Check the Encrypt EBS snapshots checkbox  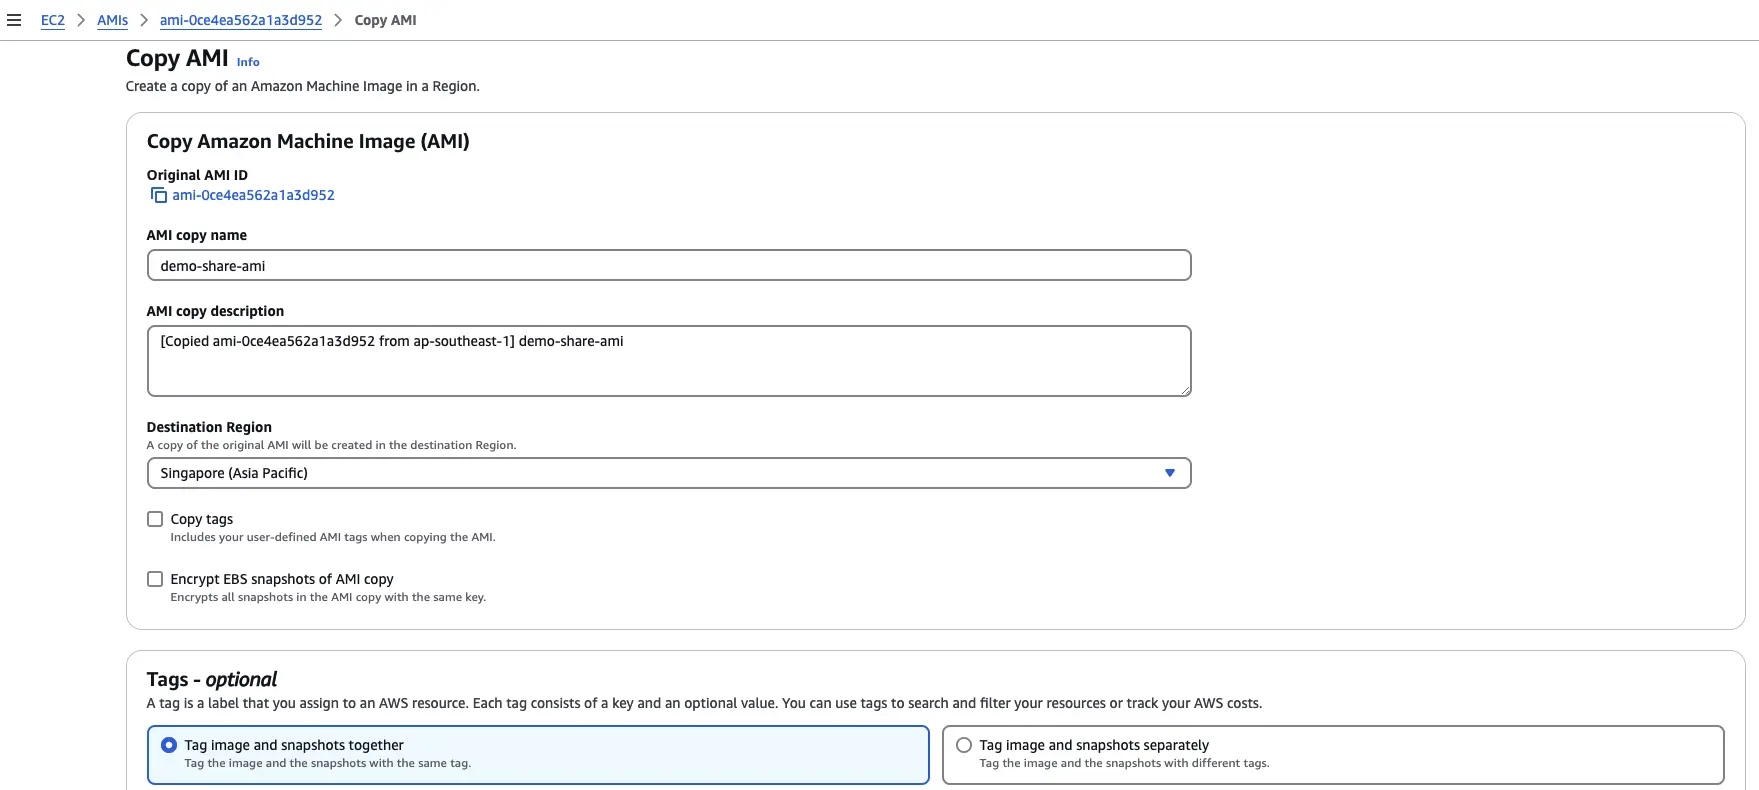(155, 579)
